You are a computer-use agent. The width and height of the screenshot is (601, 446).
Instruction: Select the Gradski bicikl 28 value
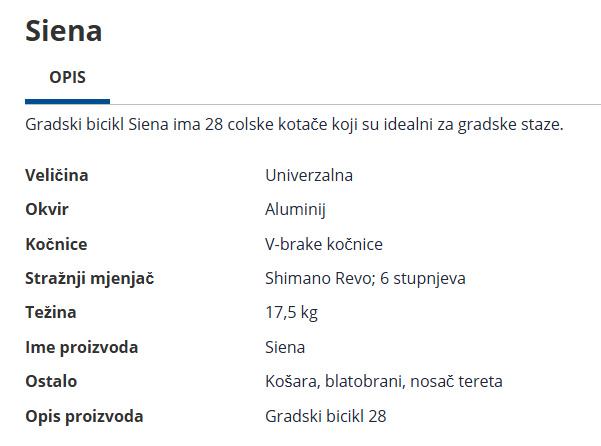click(326, 416)
